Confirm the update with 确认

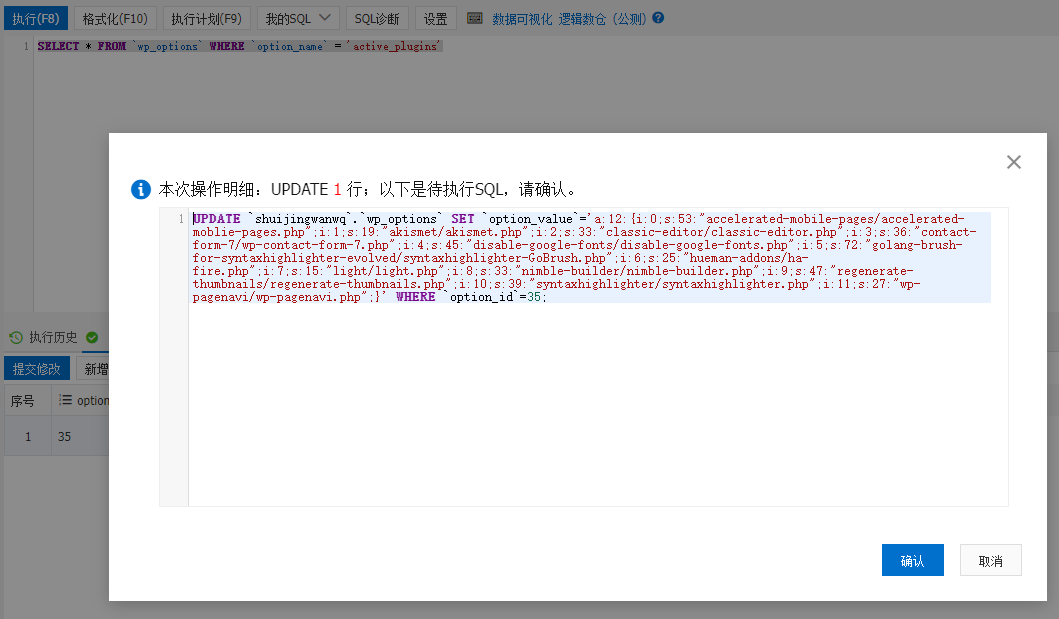(x=912, y=560)
